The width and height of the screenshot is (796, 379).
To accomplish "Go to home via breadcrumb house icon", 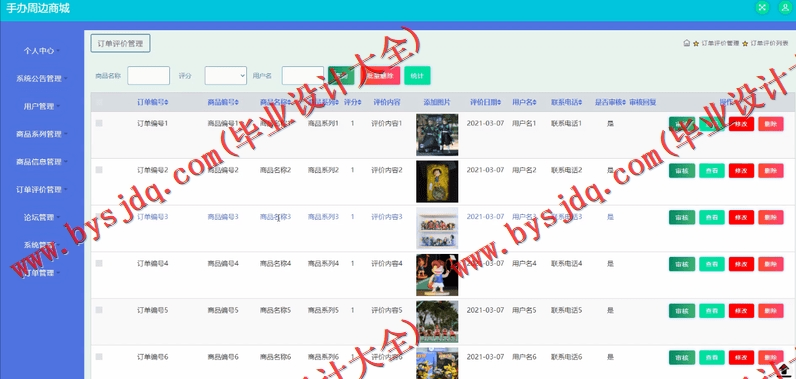I will (x=686, y=44).
